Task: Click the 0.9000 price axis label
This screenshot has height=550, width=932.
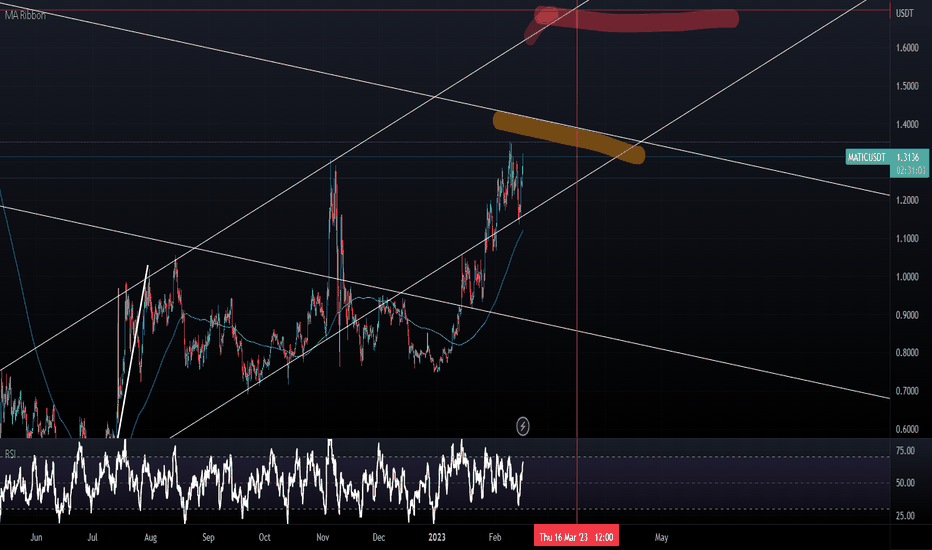Action: coord(908,315)
